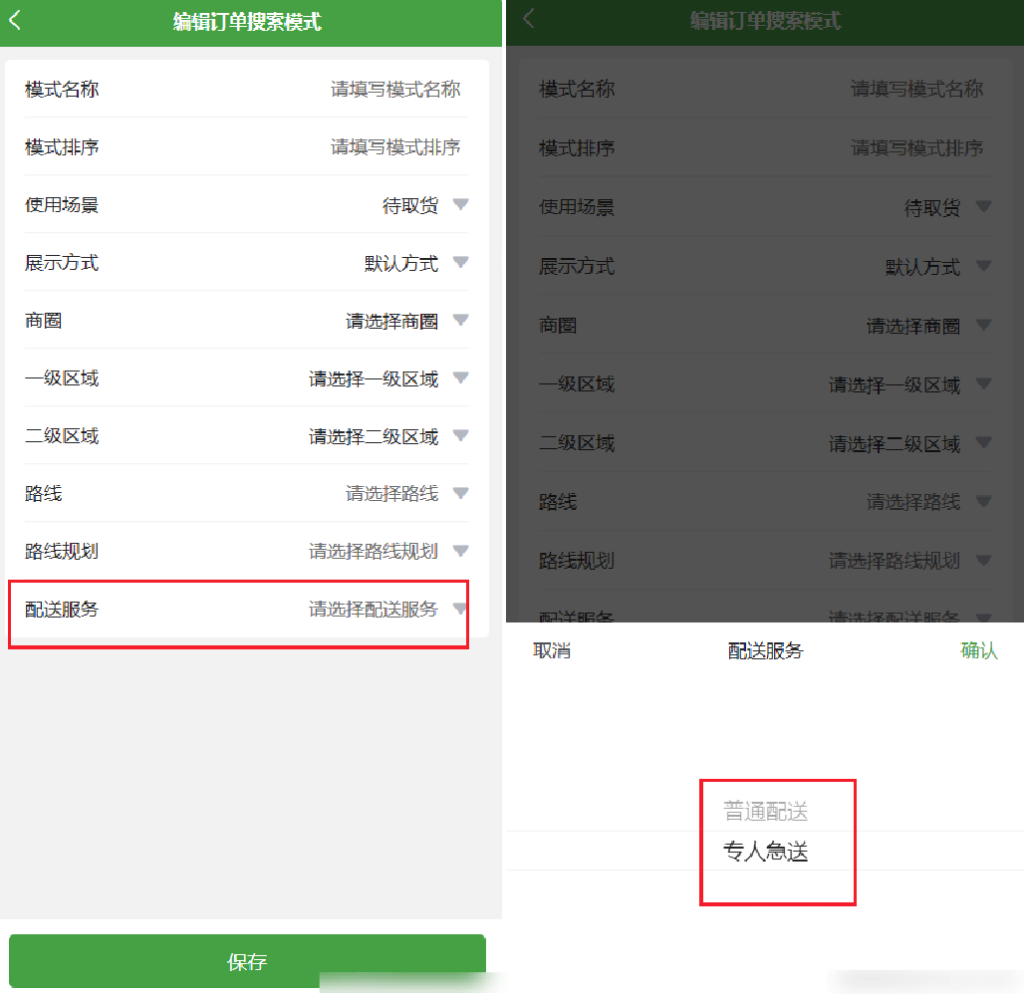
Task: Open the 一级区域 dropdown arrow
Action: 460,378
